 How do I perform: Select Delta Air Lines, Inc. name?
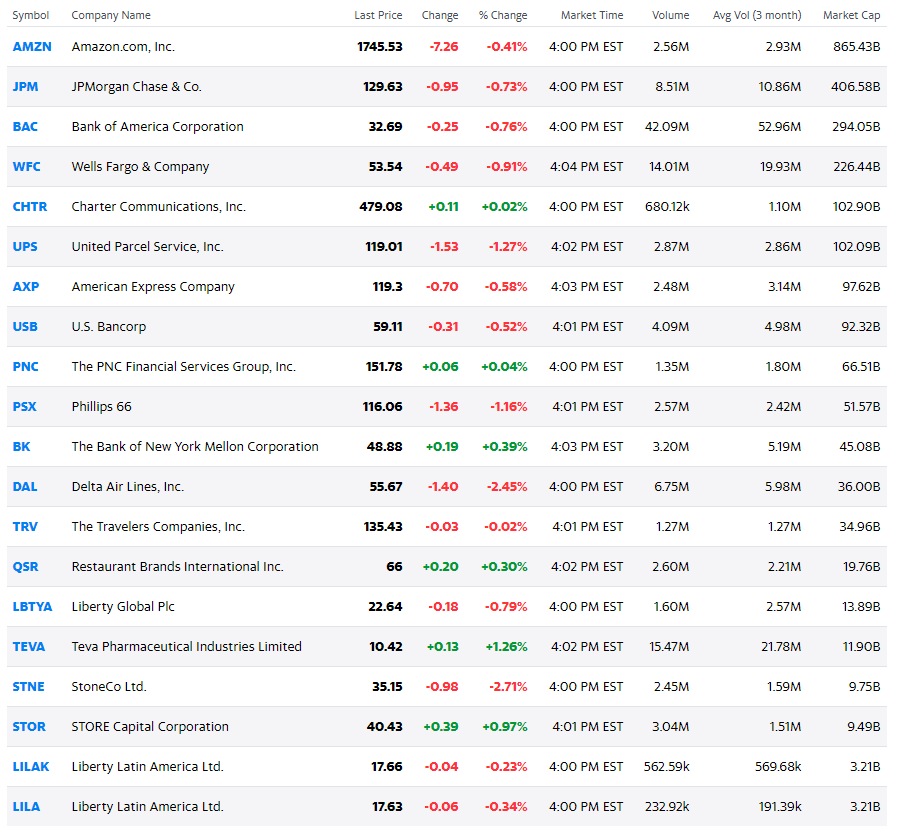coord(128,486)
